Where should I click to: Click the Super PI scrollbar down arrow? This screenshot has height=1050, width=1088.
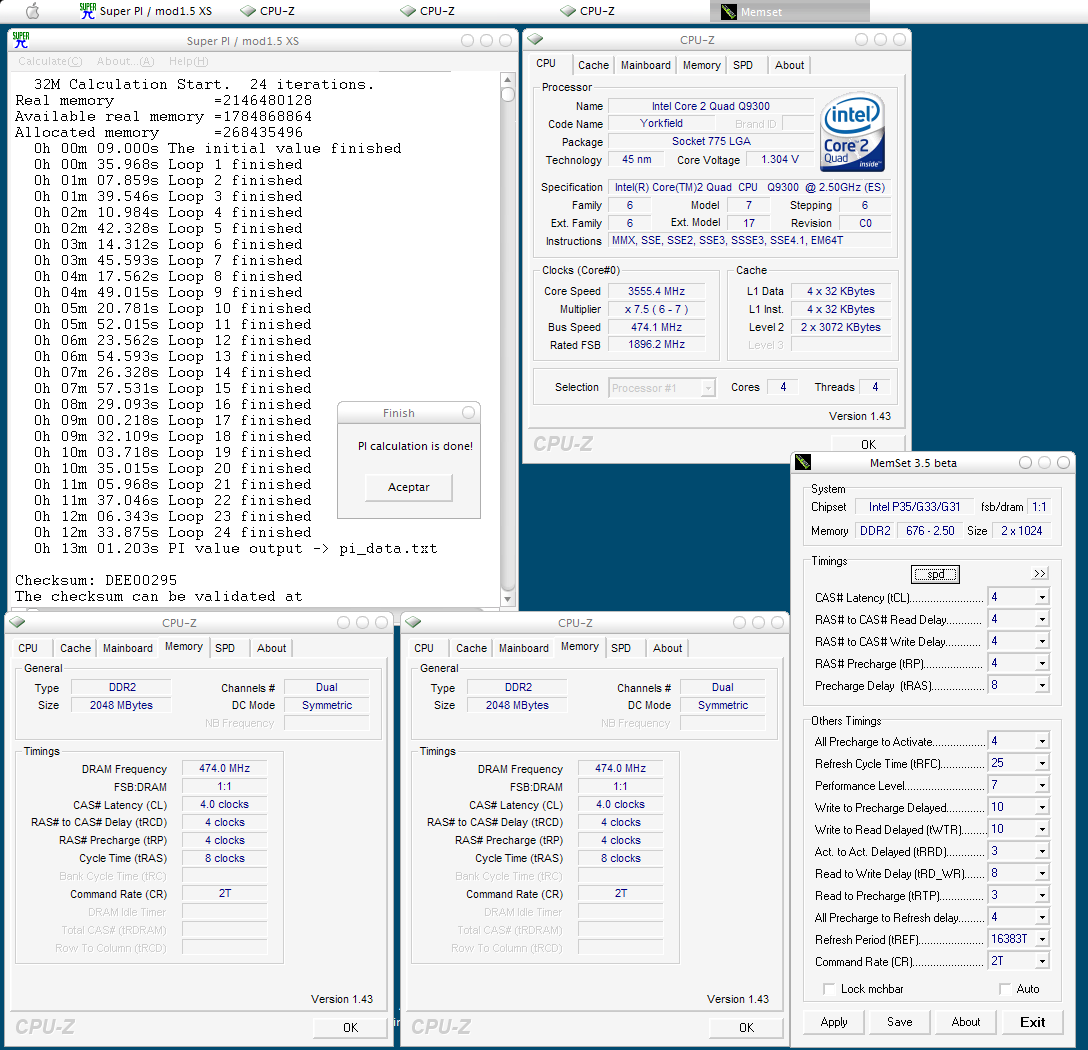pos(507,598)
